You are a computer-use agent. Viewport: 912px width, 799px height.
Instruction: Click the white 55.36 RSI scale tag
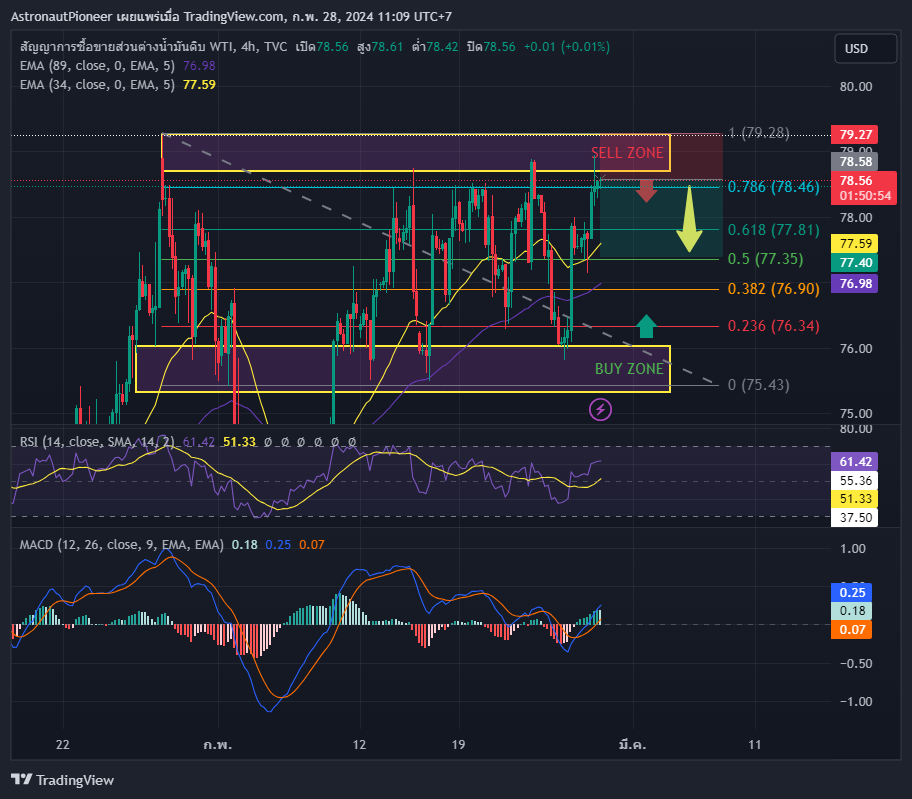tap(855, 480)
